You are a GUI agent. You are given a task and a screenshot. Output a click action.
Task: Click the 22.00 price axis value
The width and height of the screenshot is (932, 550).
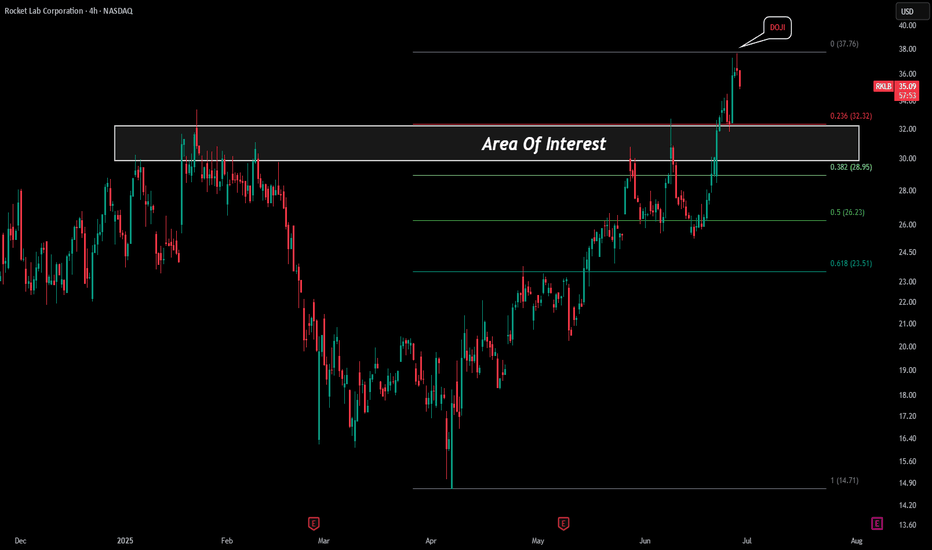click(907, 302)
